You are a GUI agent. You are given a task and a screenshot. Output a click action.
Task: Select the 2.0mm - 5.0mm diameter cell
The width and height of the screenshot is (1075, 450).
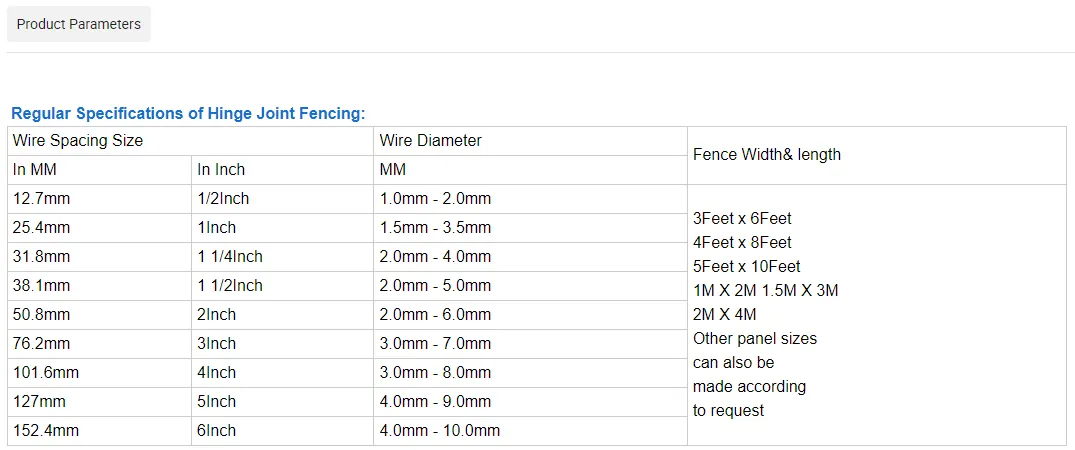click(435, 286)
